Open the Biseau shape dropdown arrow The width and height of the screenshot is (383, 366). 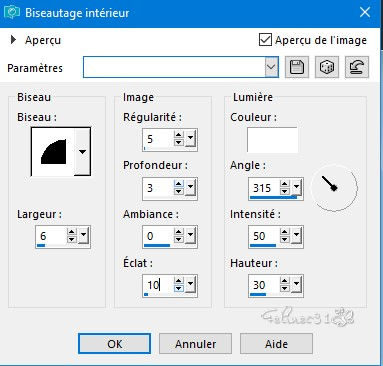(x=82, y=152)
